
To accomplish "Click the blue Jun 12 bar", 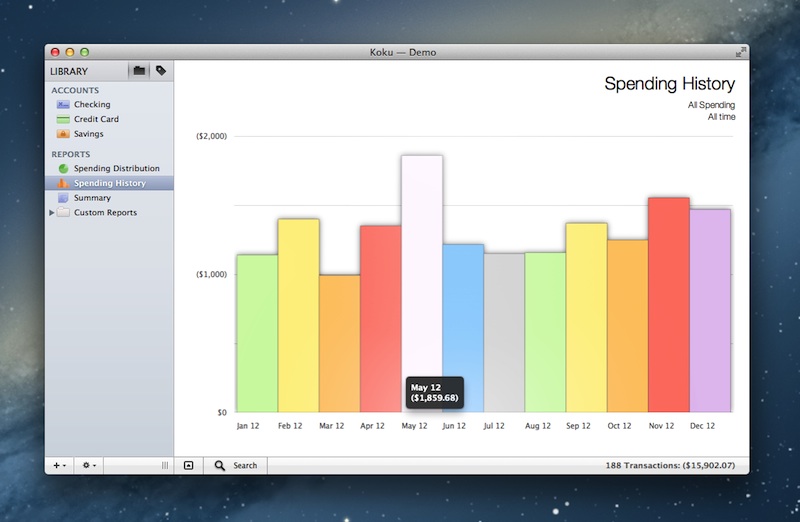I will (463, 320).
